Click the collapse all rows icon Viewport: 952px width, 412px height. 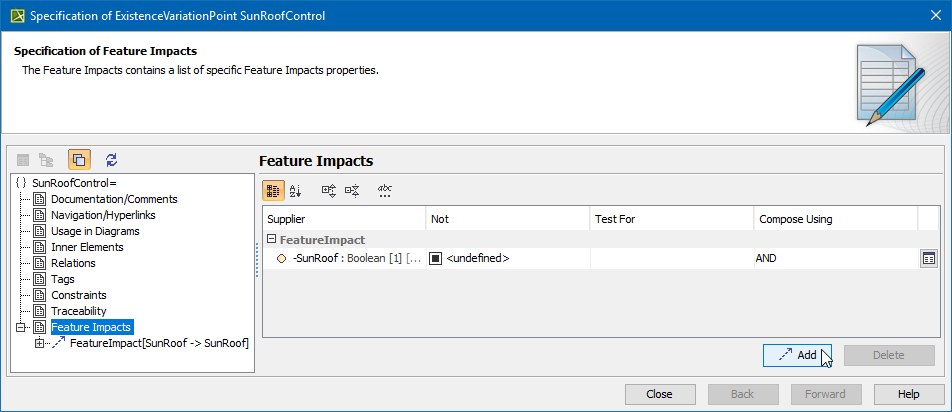coord(352,190)
